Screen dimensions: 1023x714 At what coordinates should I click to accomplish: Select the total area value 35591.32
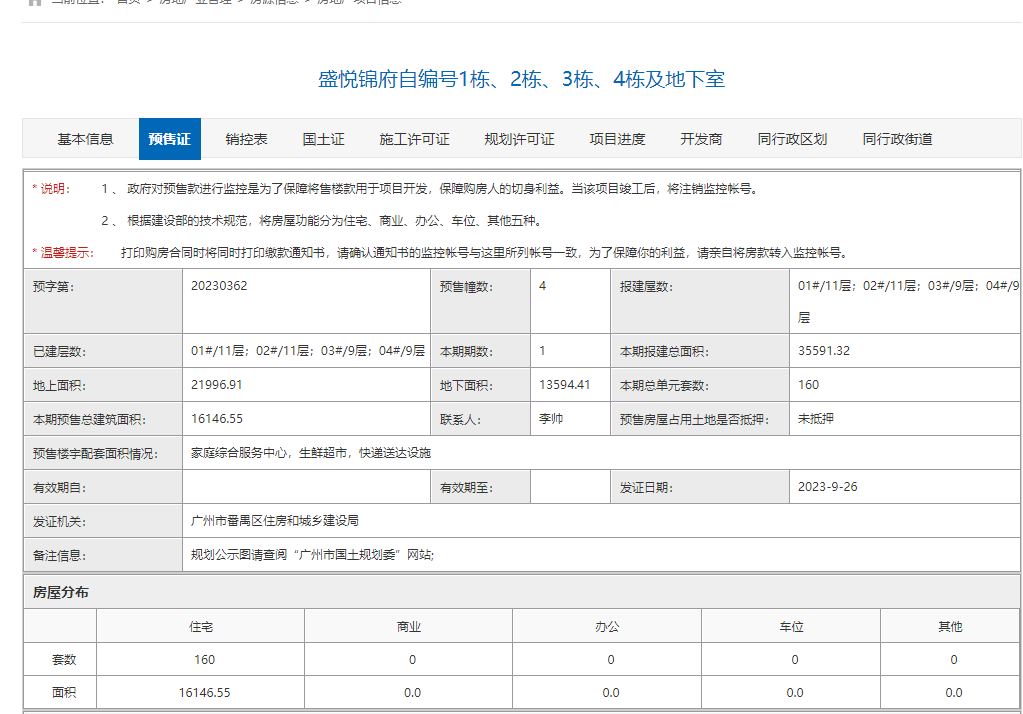824,351
